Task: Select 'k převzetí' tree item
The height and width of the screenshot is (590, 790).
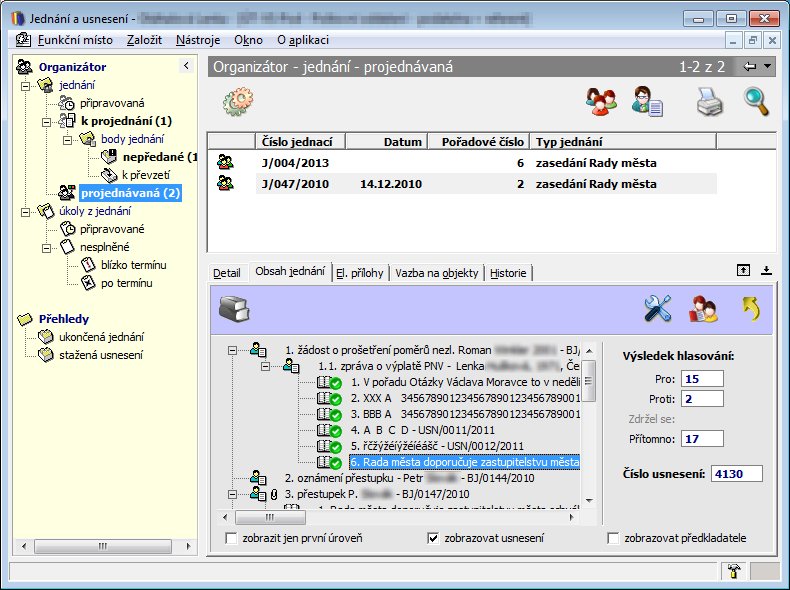Action: [x=146, y=175]
